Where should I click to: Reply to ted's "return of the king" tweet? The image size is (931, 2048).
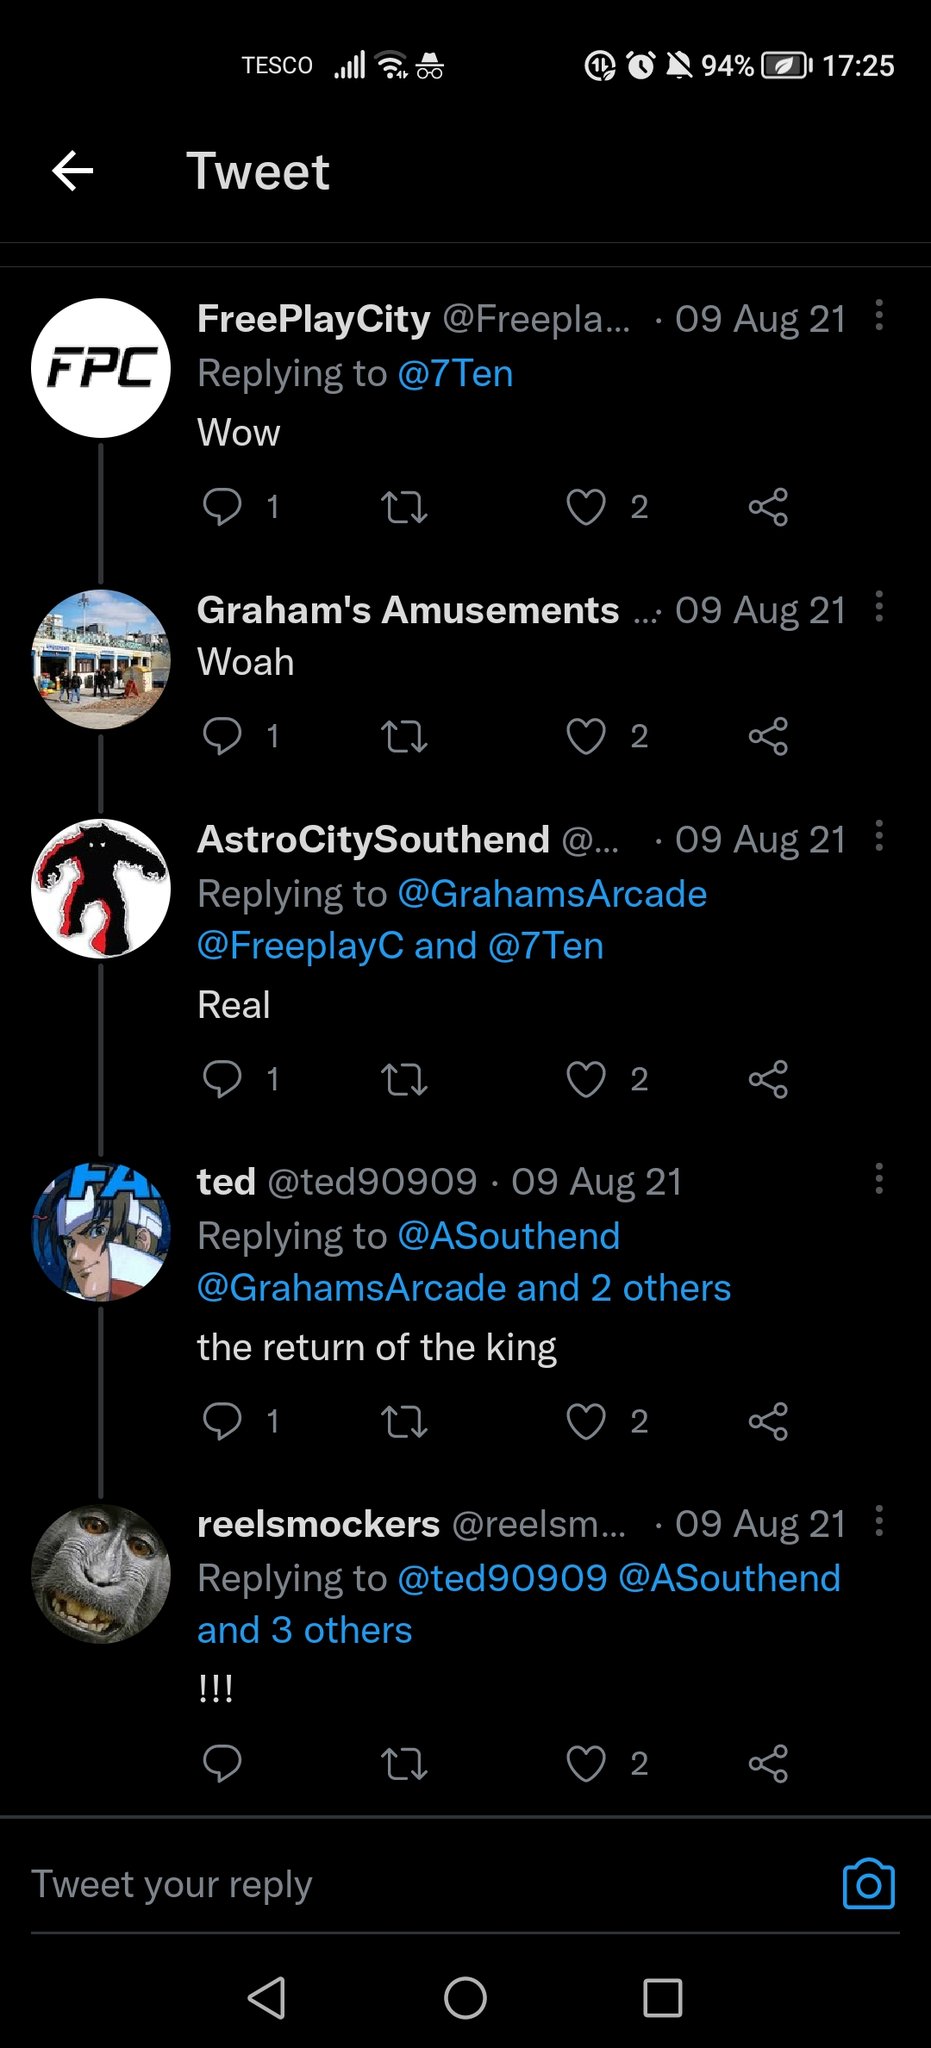tap(222, 1421)
